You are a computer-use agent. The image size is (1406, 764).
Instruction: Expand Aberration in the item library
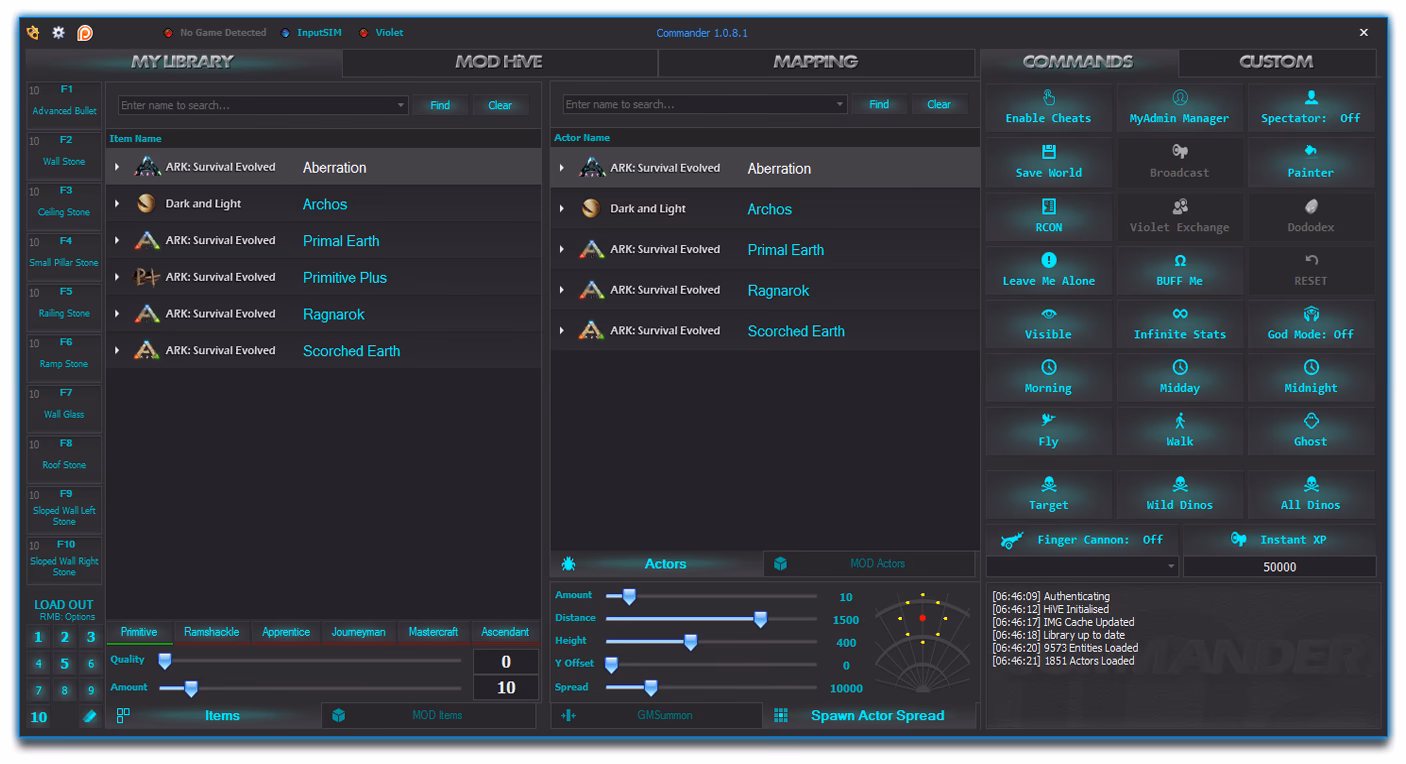[x=117, y=167]
